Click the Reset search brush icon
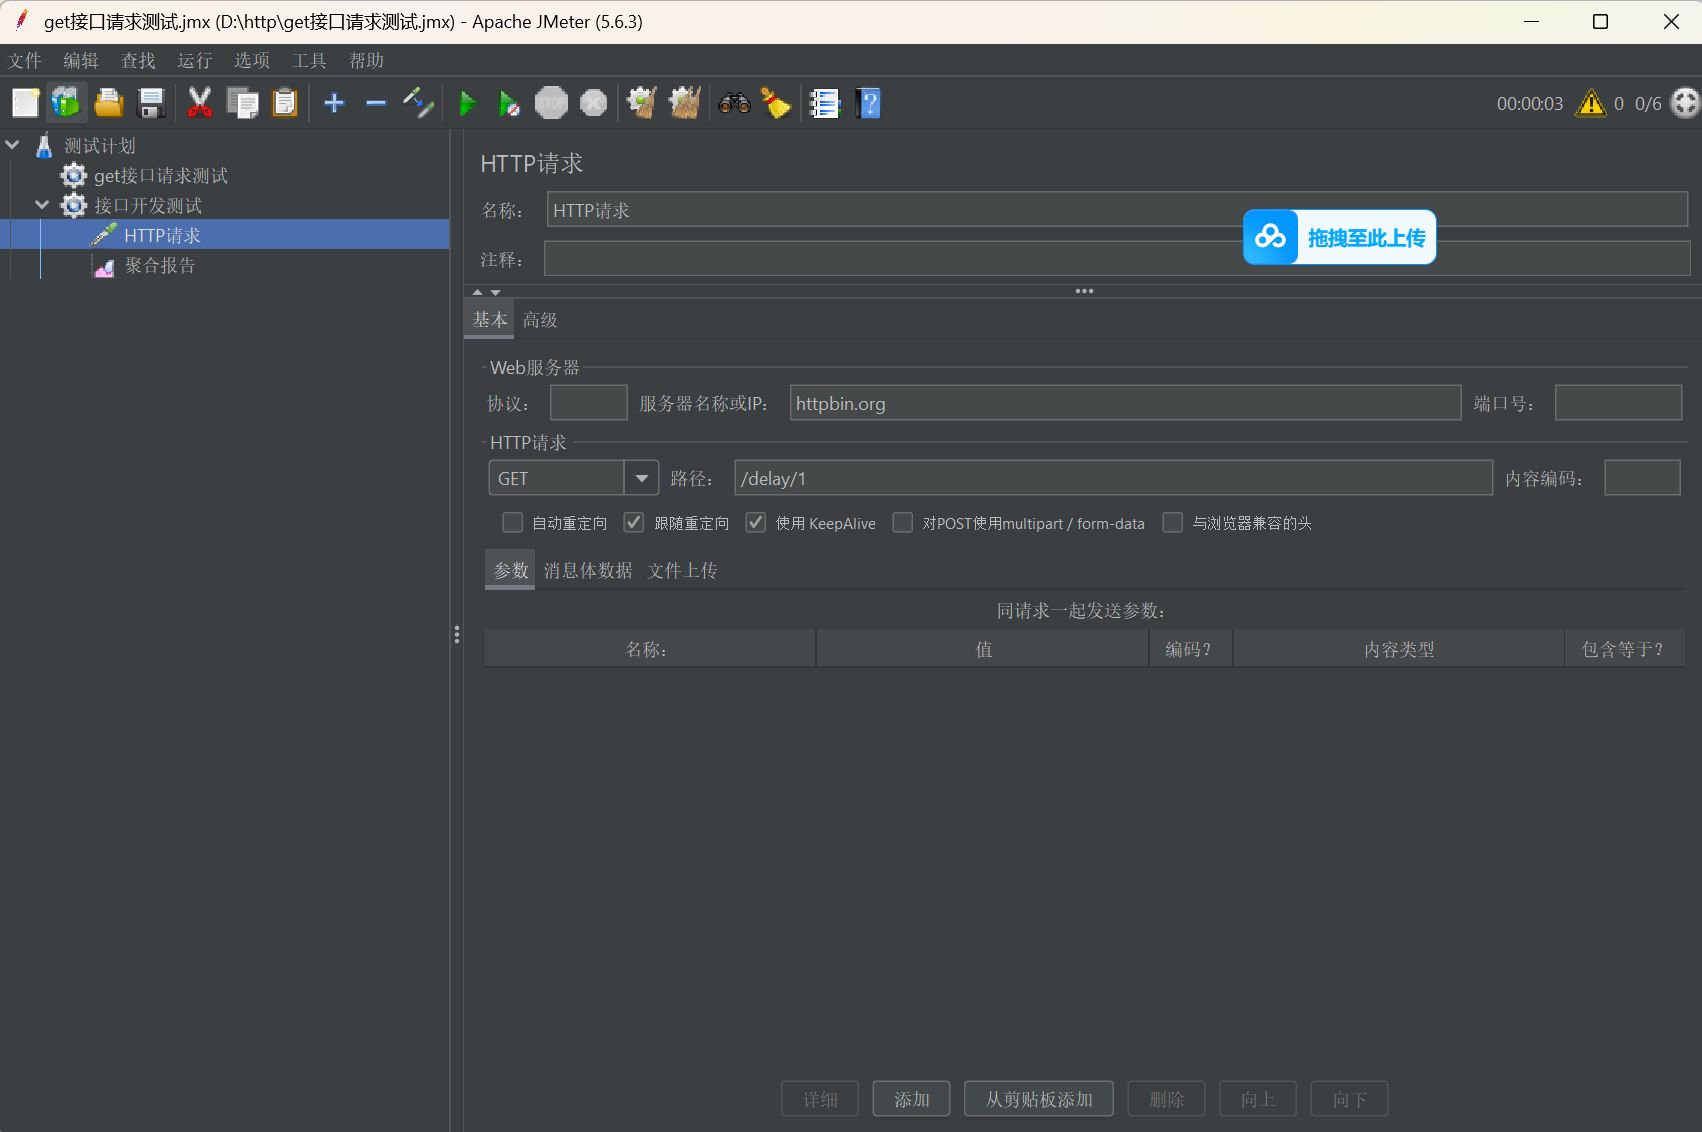Viewport: 1702px width, 1132px height. [x=776, y=103]
